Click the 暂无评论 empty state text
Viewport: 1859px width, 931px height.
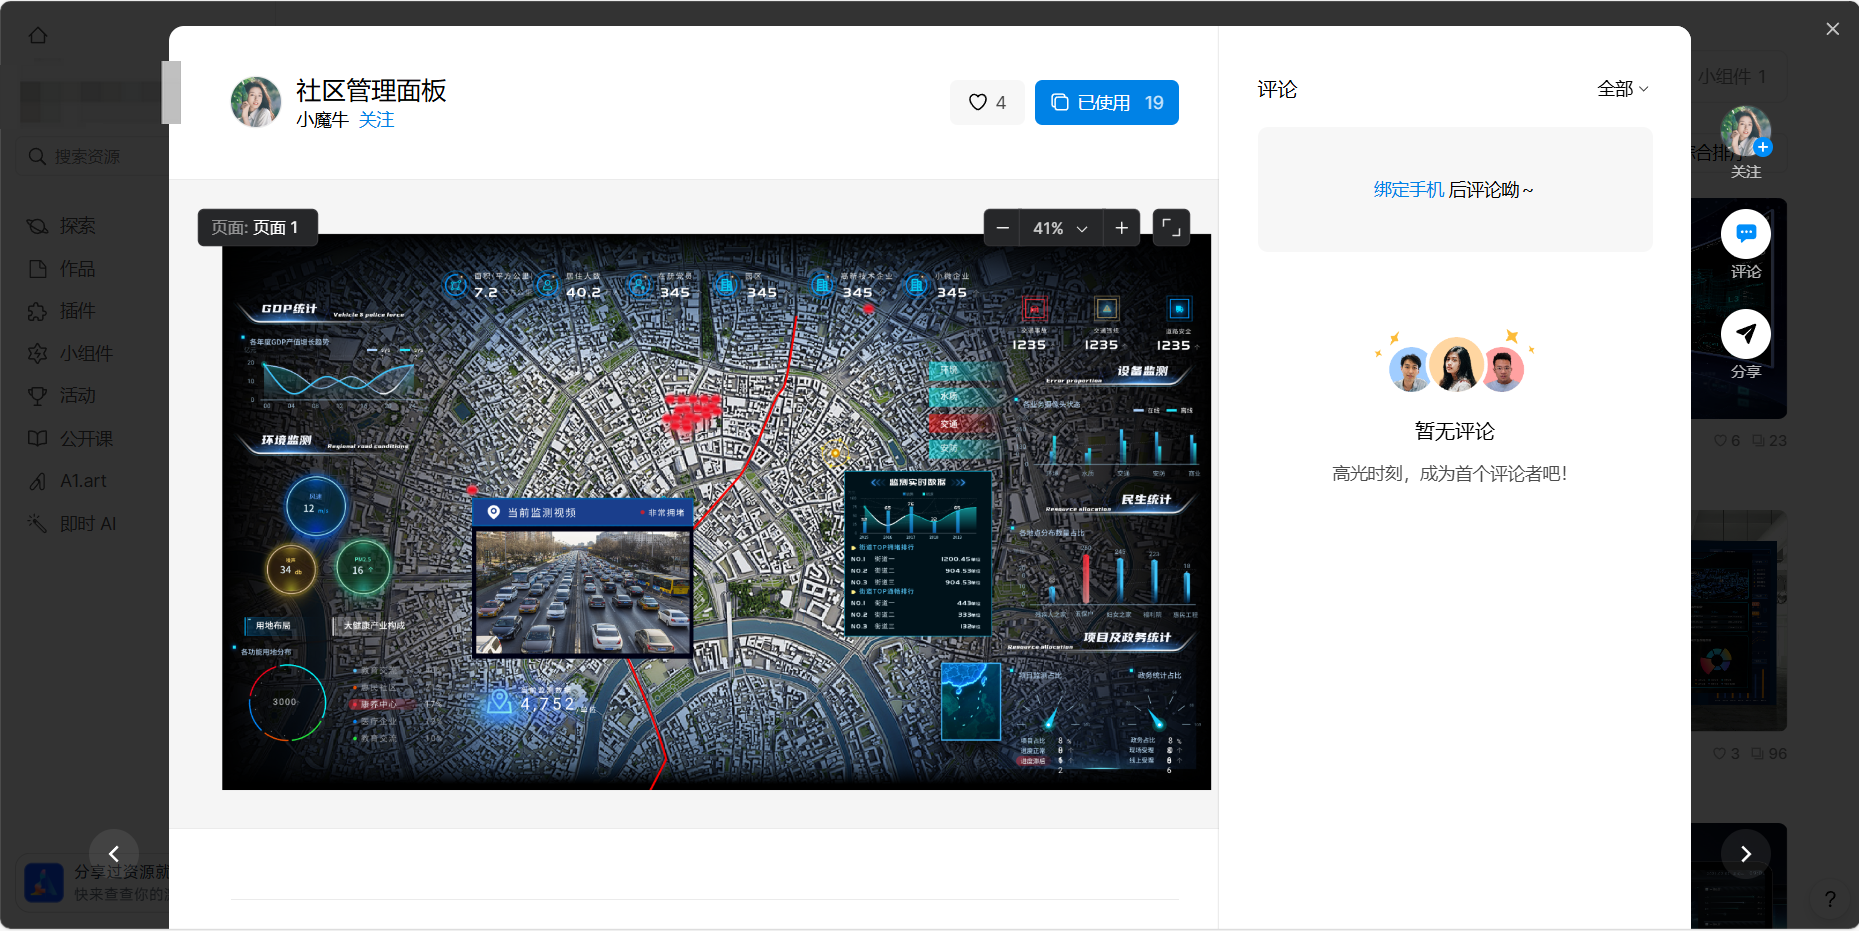point(1455,431)
